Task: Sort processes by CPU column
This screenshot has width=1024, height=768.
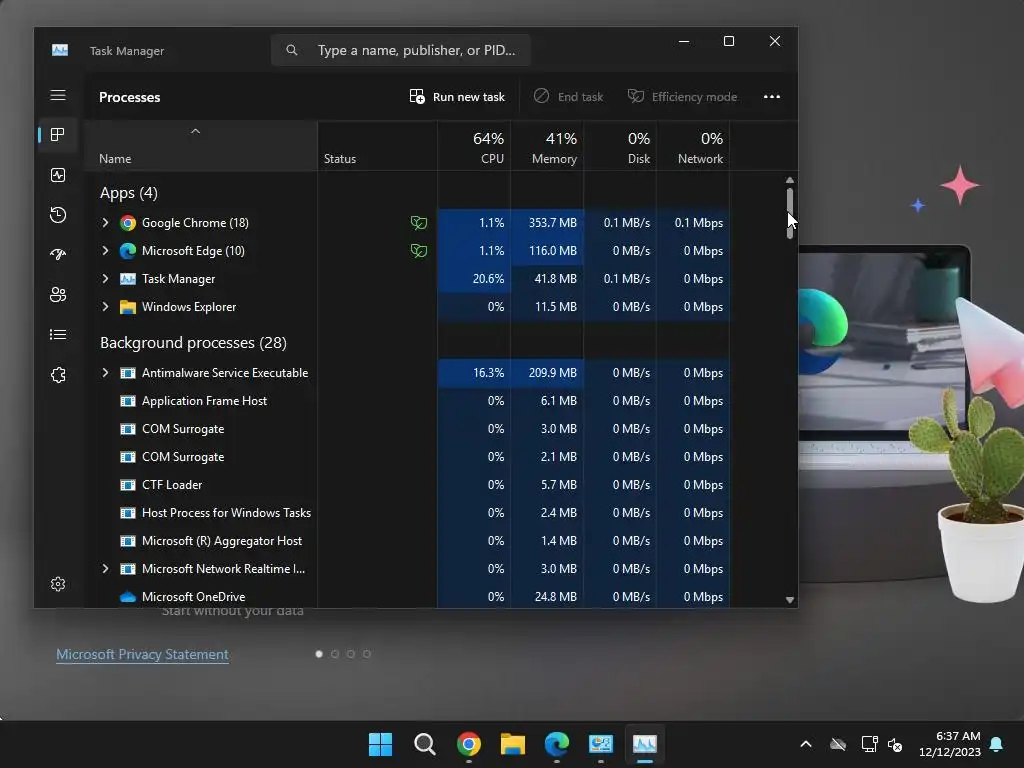Action: 474,147
